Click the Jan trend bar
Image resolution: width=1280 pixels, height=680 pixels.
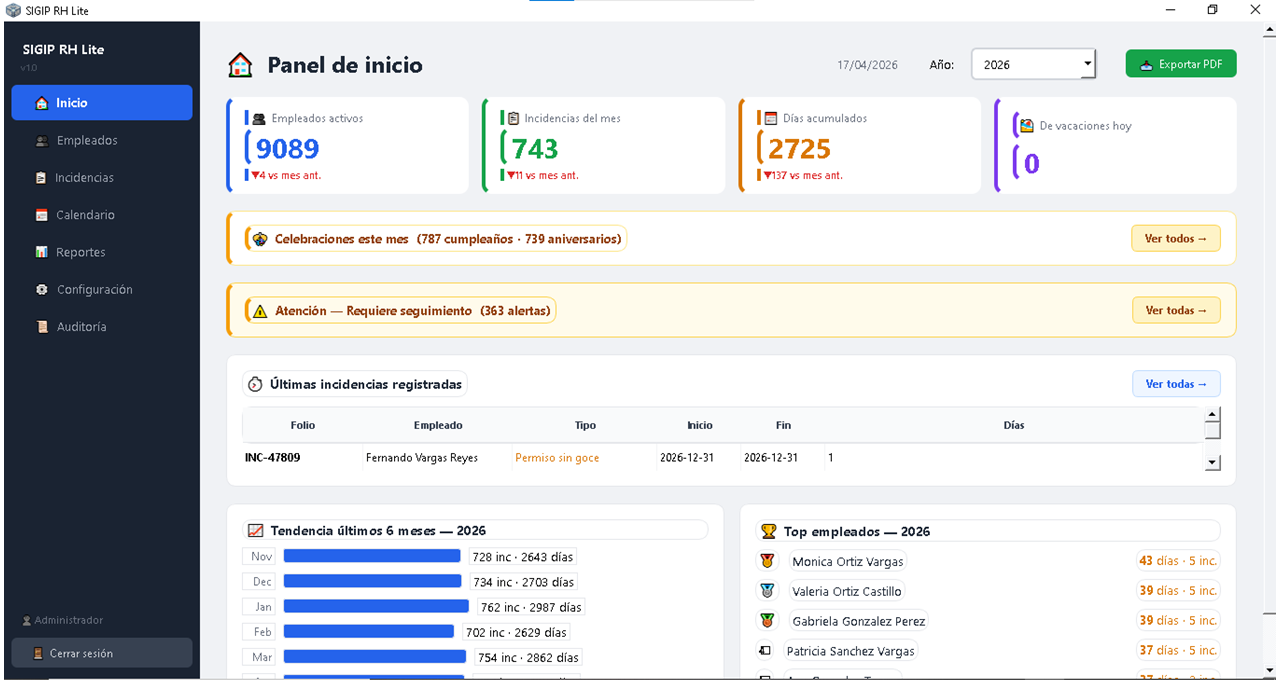coord(376,606)
